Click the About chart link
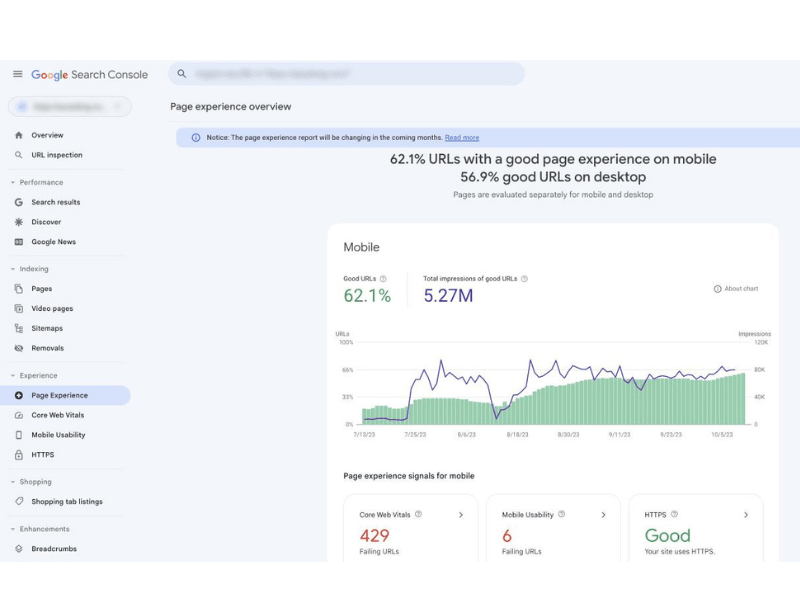Screen dimensions: 800x600 pos(736,289)
